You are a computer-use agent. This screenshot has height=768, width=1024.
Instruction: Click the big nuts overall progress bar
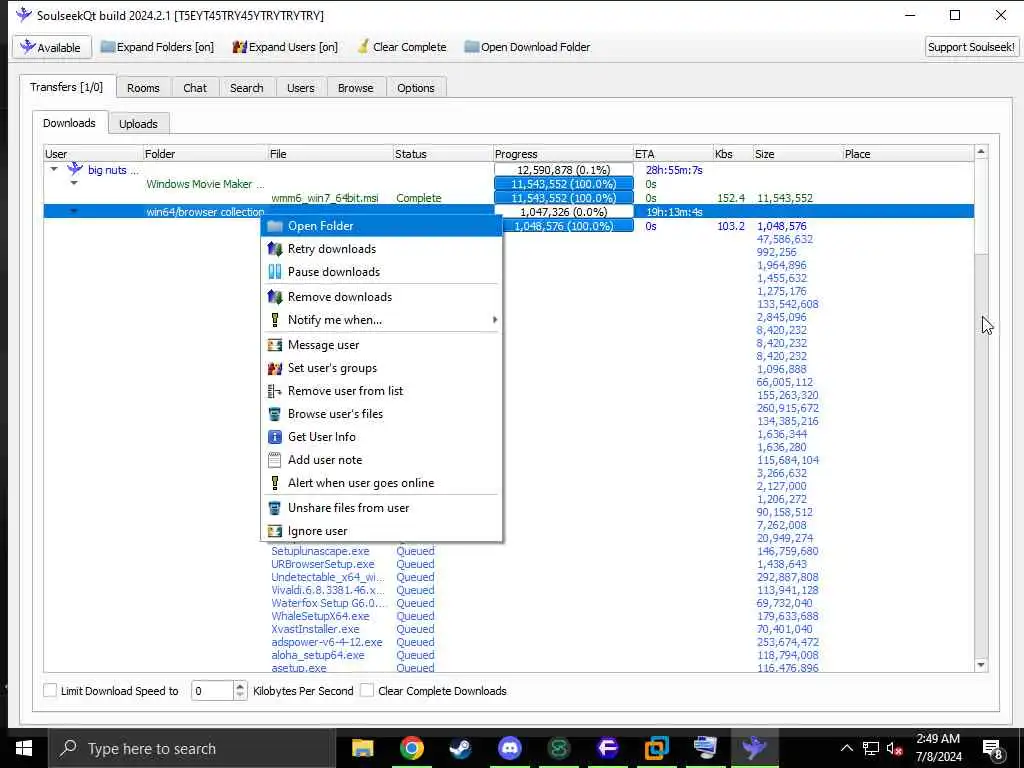(x=564, y=170)
